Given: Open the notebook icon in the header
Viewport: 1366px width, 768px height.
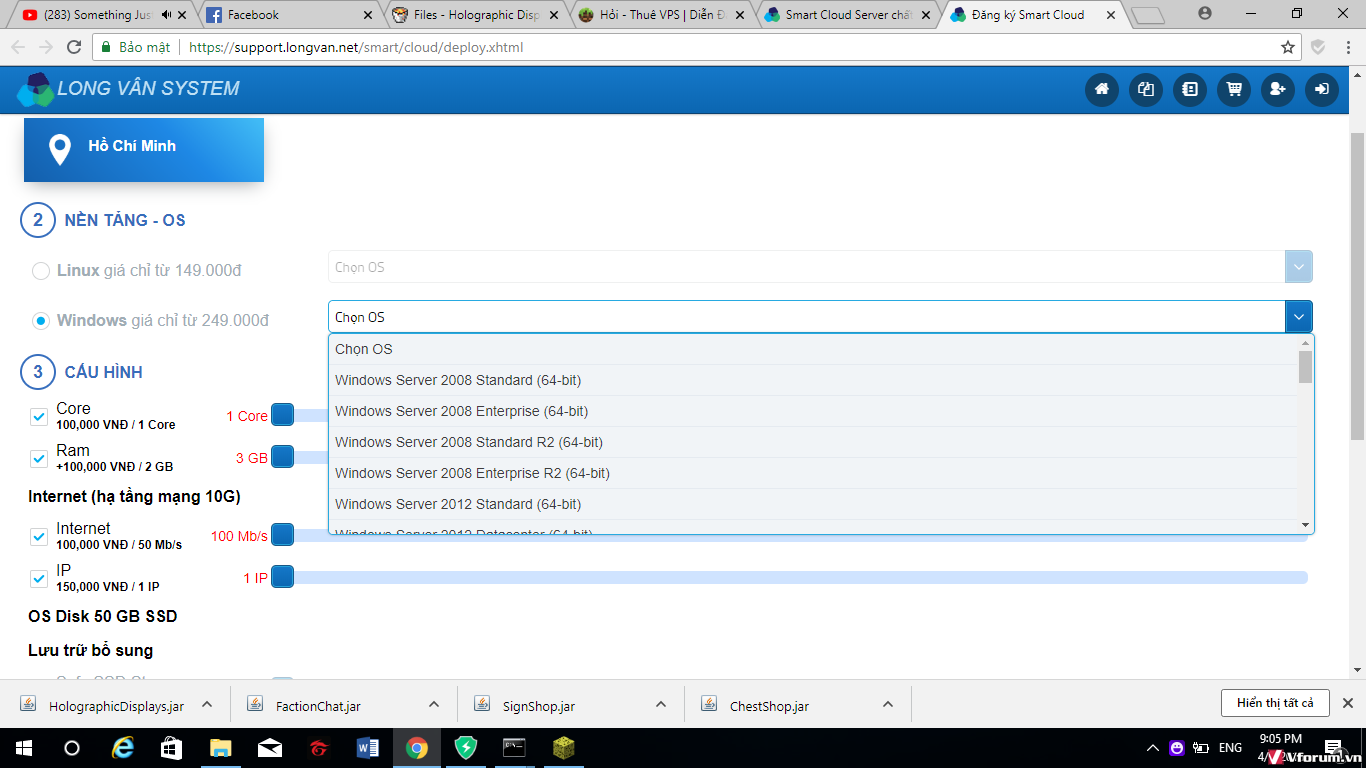Looking at the screenshot, I should [1190, 89].
